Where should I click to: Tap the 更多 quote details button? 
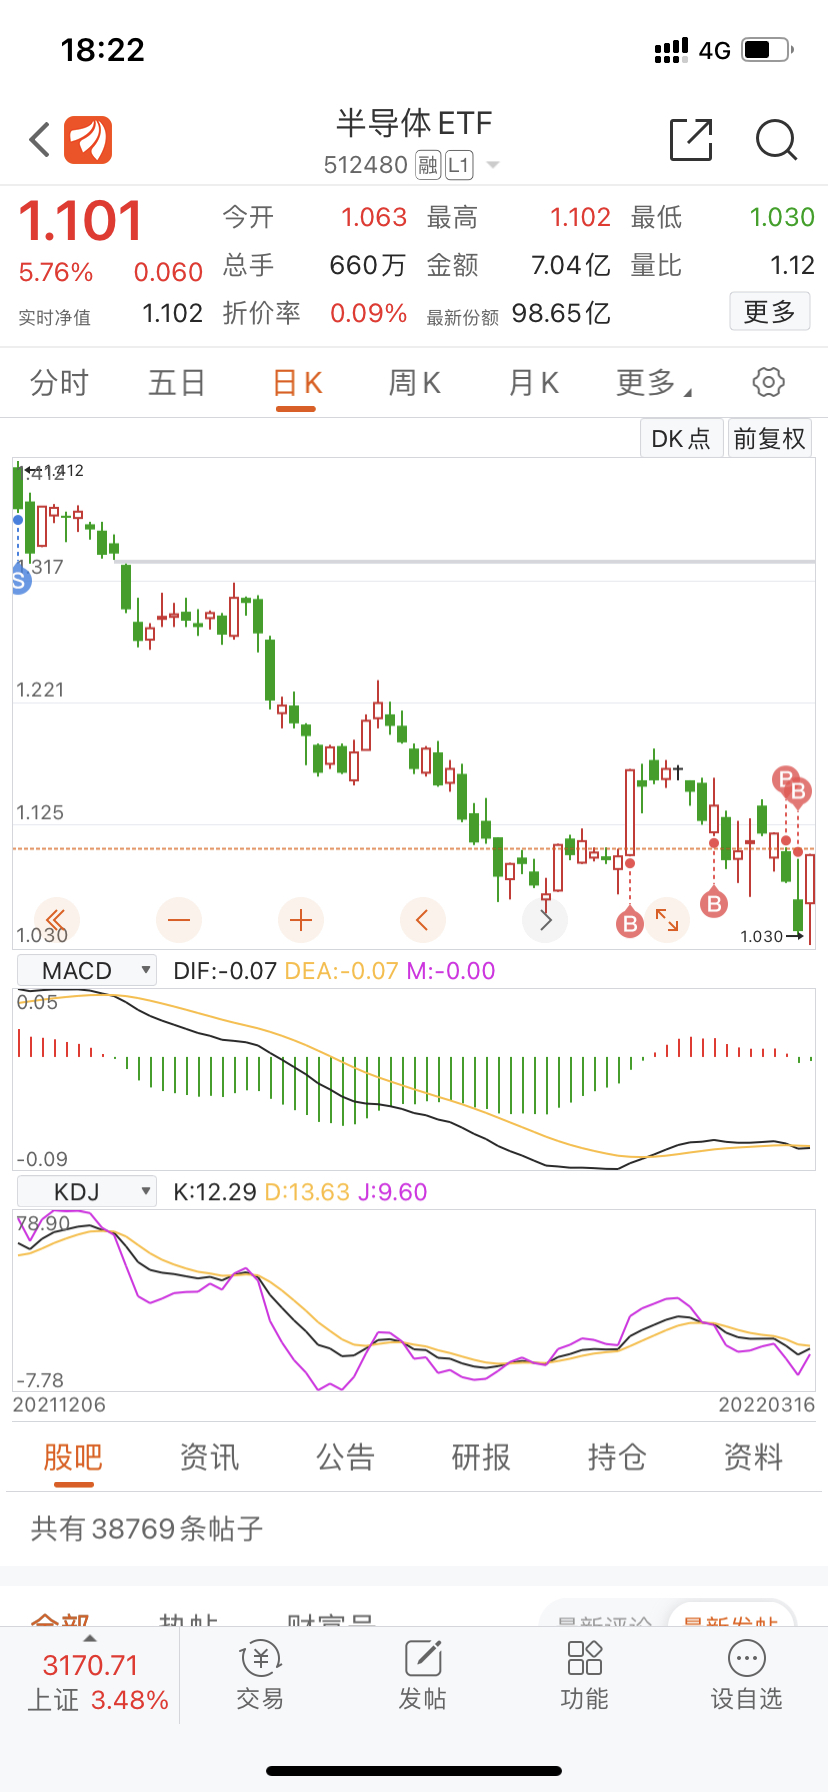click(x=769, y=312)
